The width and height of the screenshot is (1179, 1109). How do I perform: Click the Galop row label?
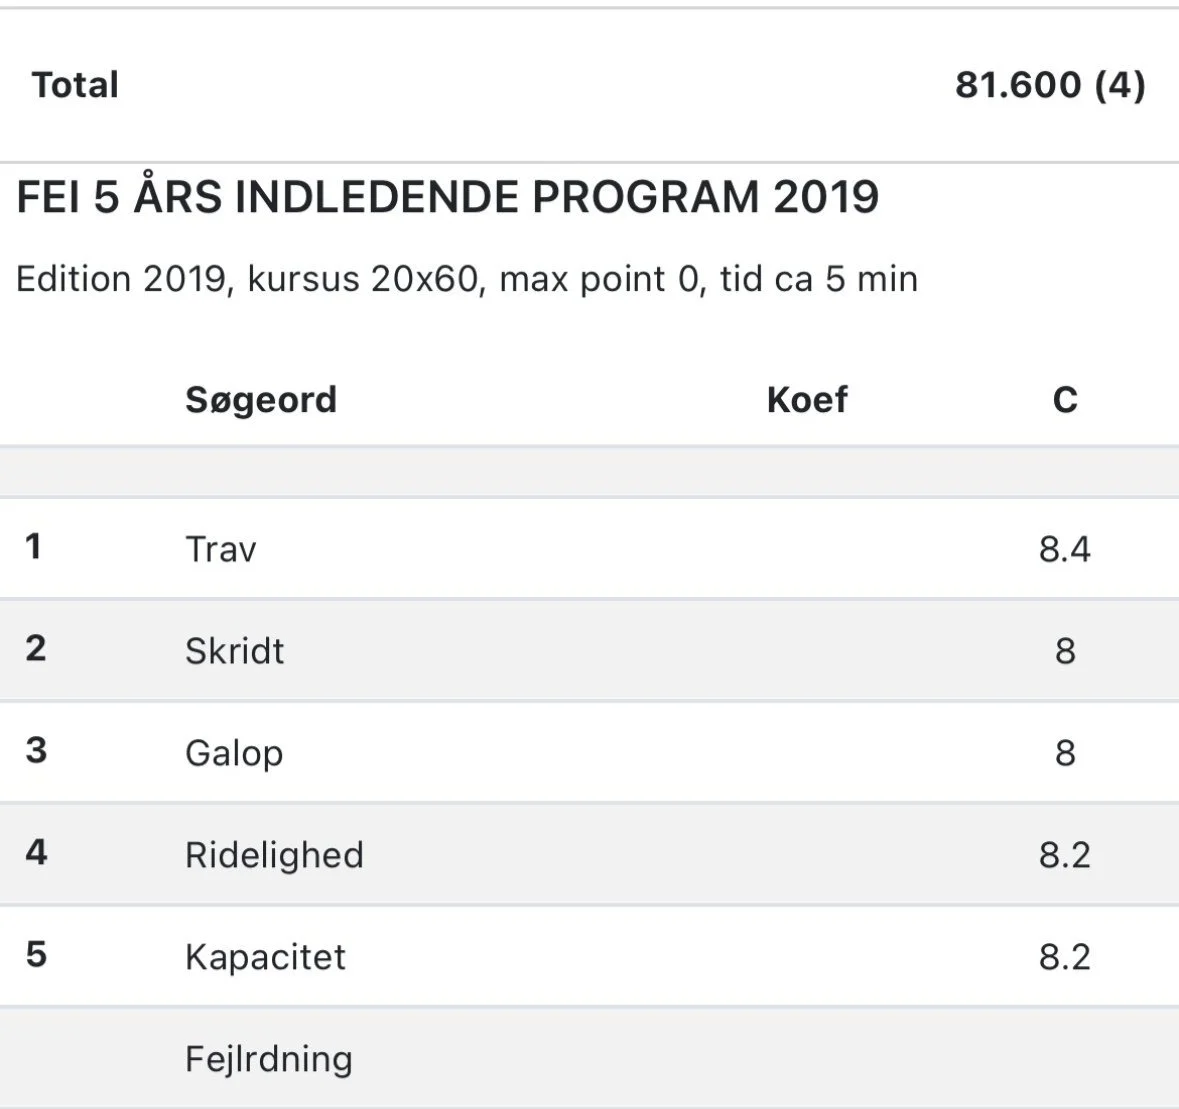234,753
